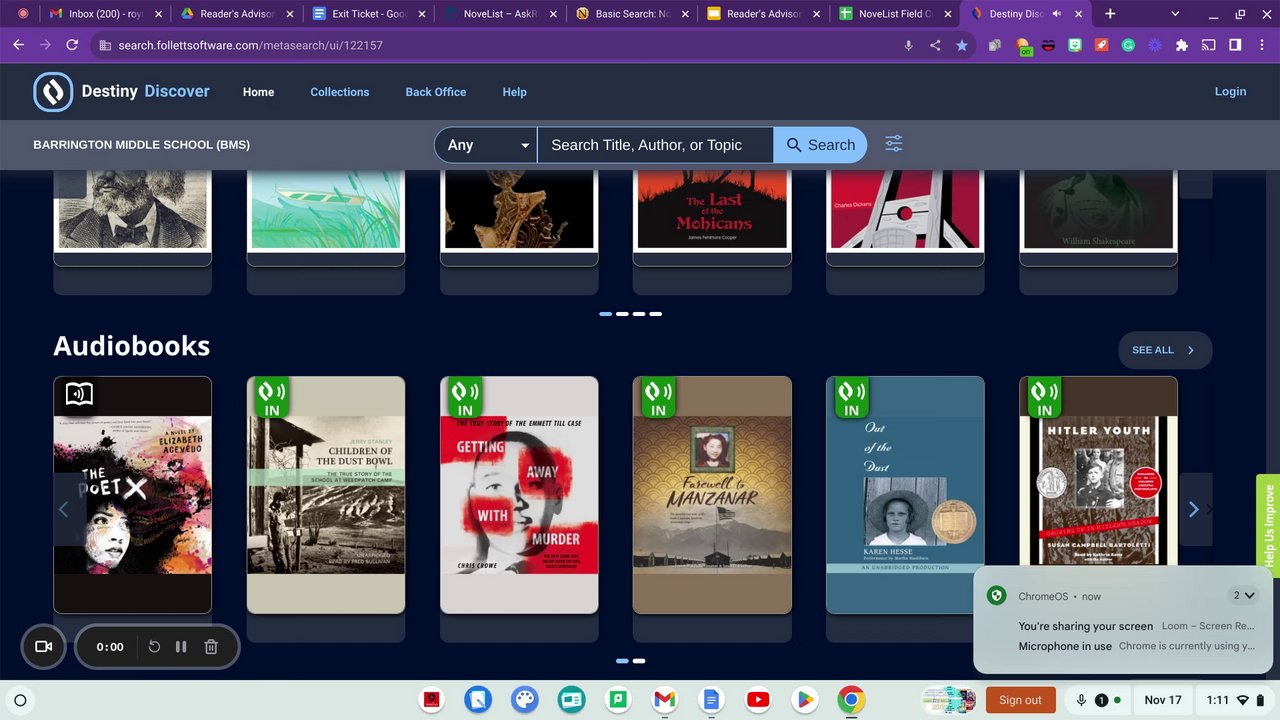Launch Google Docs from the shelf
Screen dimensions: 1280x720
pos(711,700)
